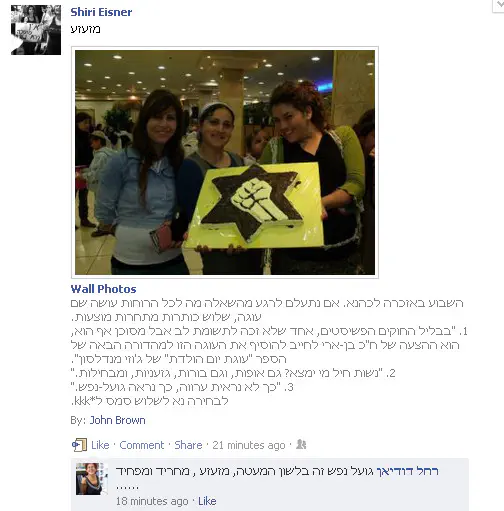This screenshot has width=504, height=511.
Task: Click the comment text in the gray box
Action: (244, 477)
